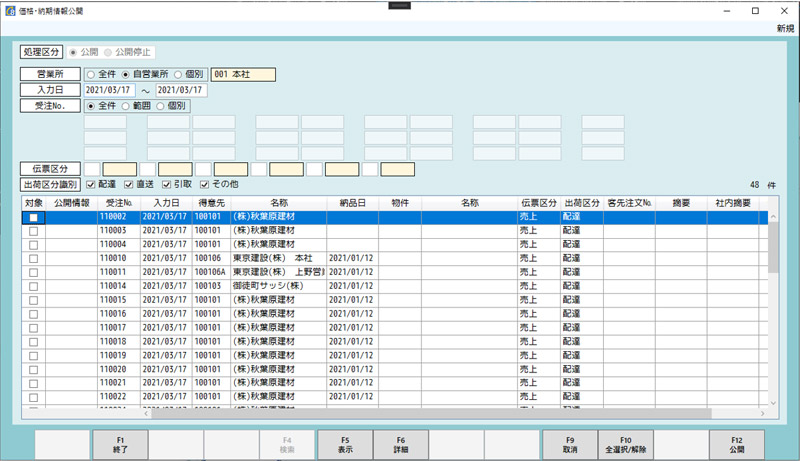Maximize the 価格・納期情報公開 window
800x461 pixels.
point(756,11)
